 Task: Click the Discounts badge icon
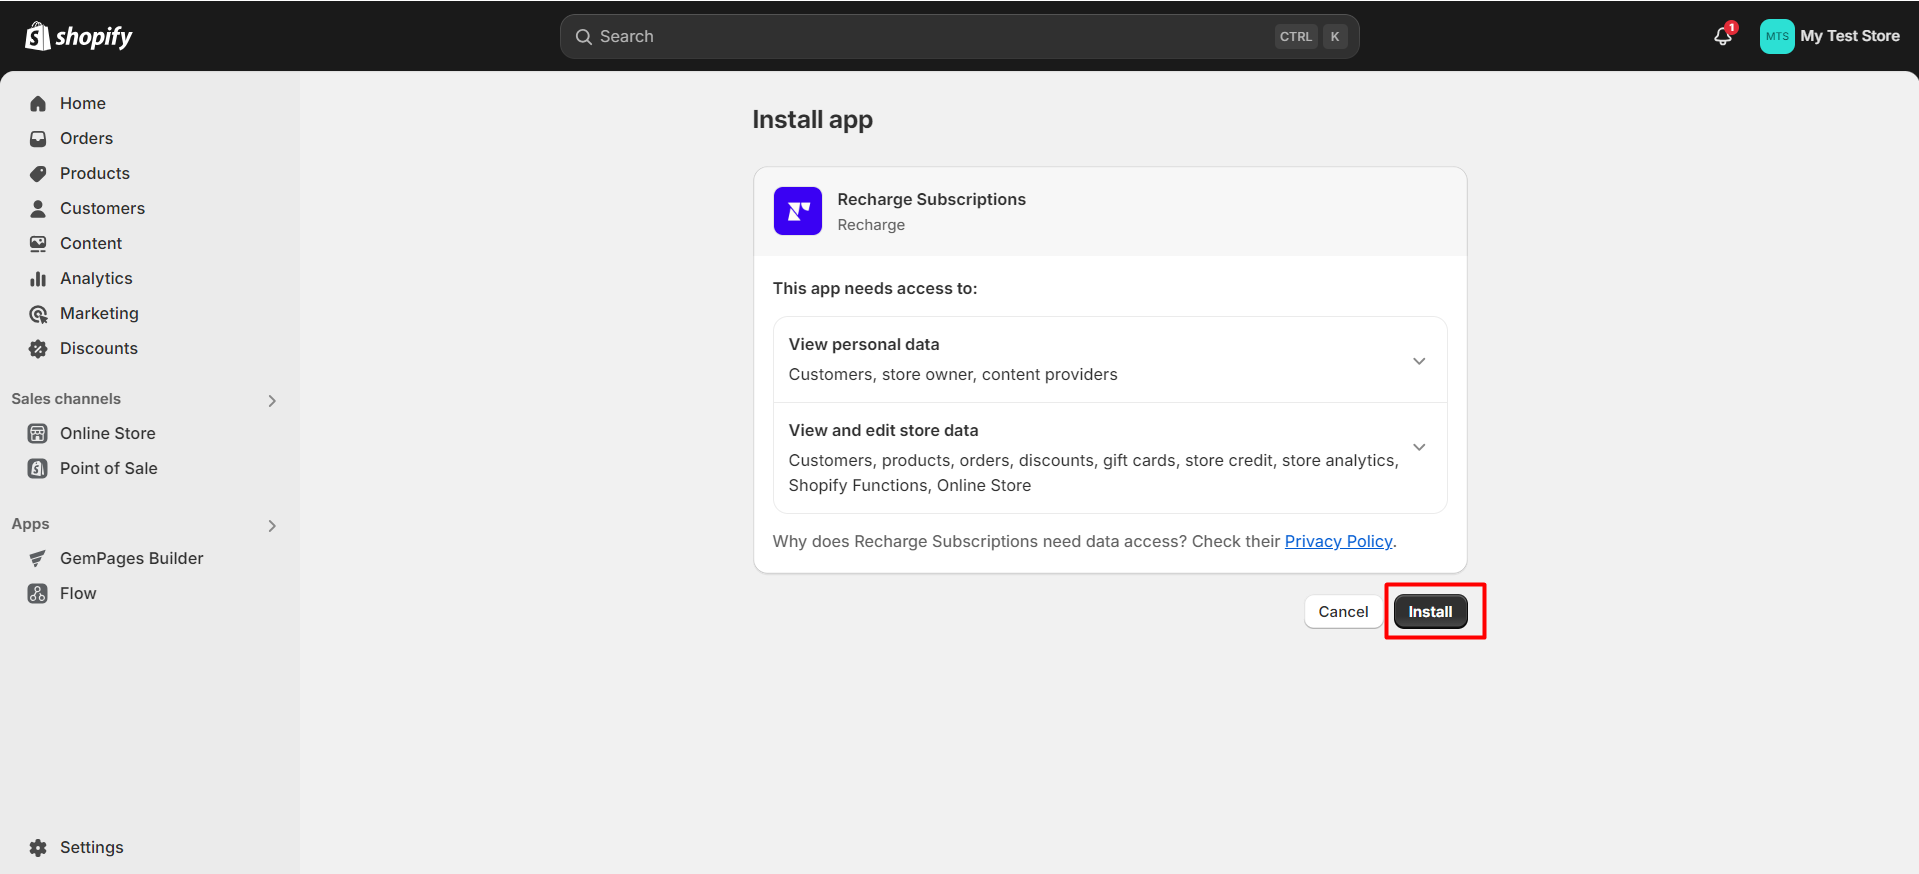point(38,348)
